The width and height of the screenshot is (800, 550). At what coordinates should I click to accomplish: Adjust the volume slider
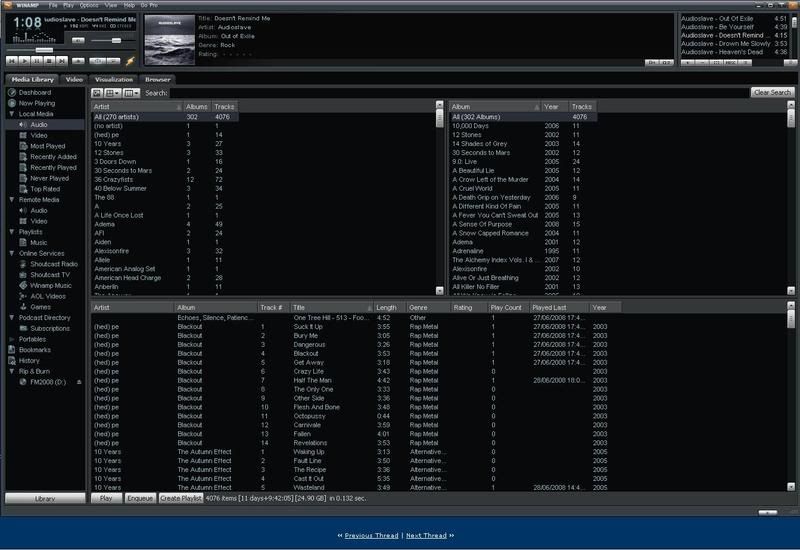113,40
